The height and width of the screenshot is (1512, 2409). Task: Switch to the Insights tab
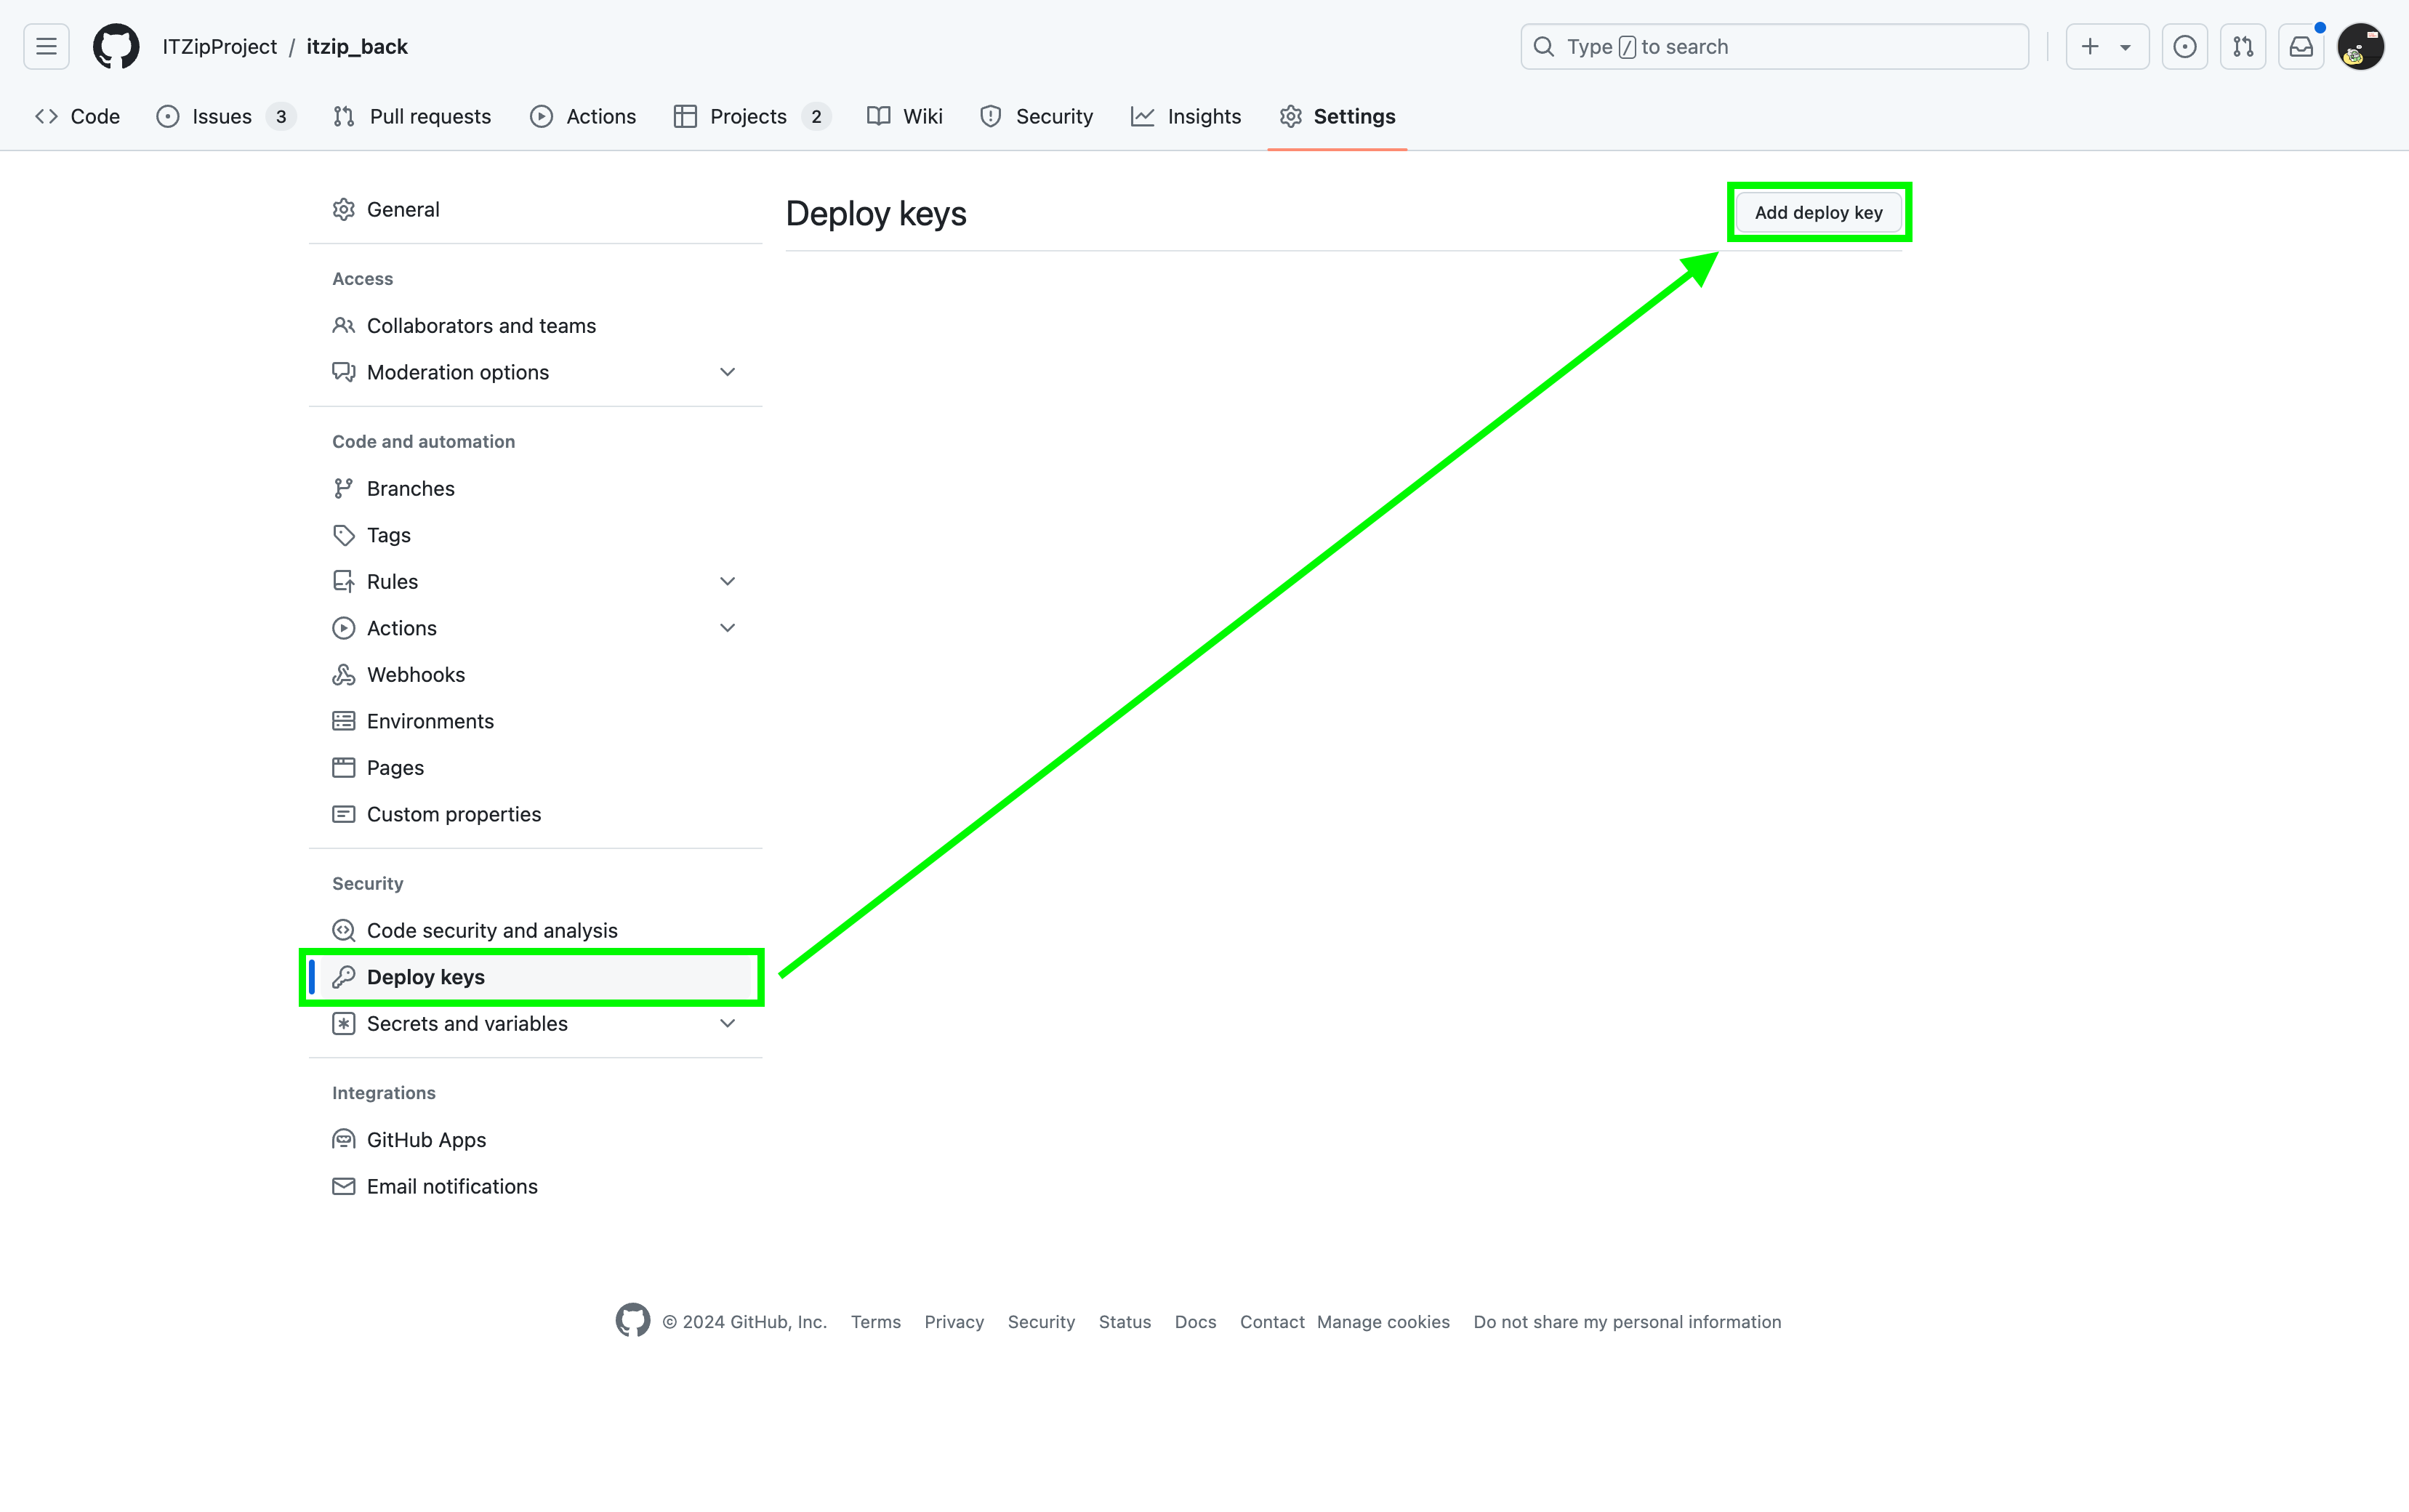click(1186, 117)
